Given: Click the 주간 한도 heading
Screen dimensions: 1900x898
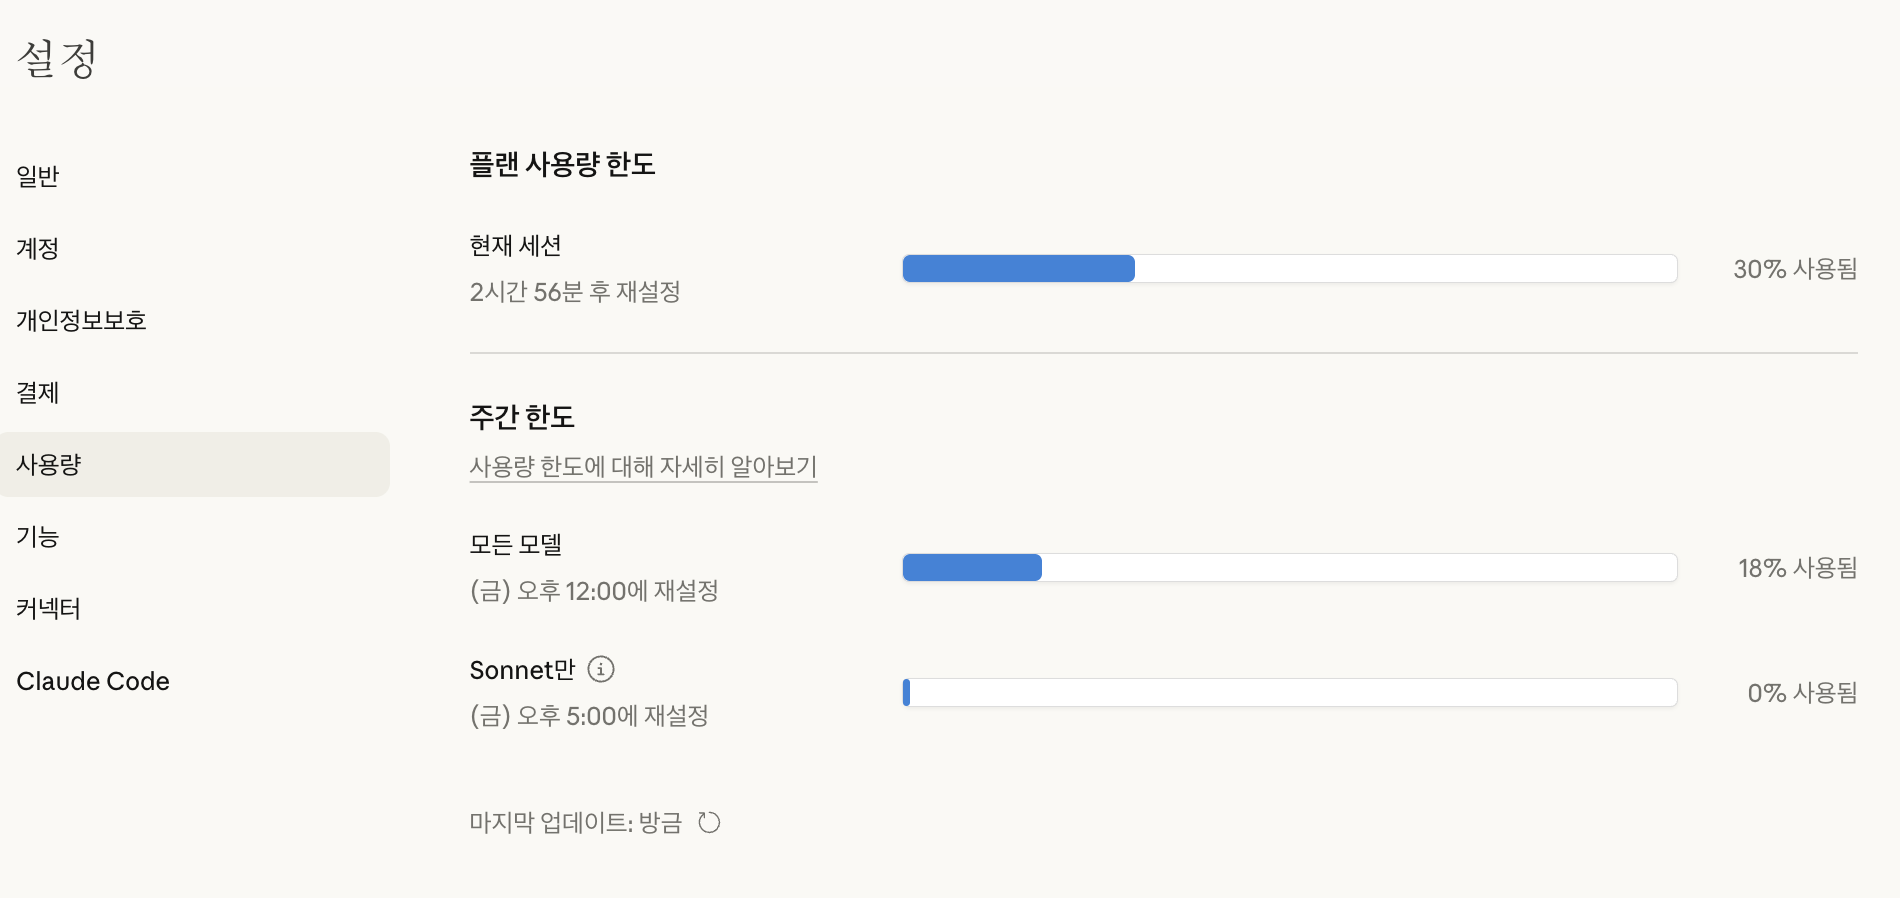Looking at the screenshot, I should (x=522, y=417).
